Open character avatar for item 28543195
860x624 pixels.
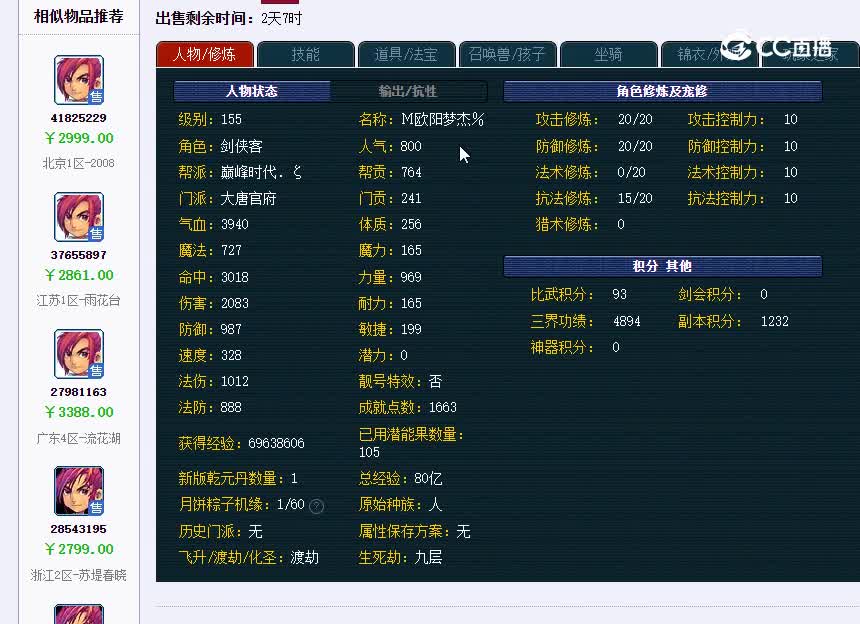point(79,491)
